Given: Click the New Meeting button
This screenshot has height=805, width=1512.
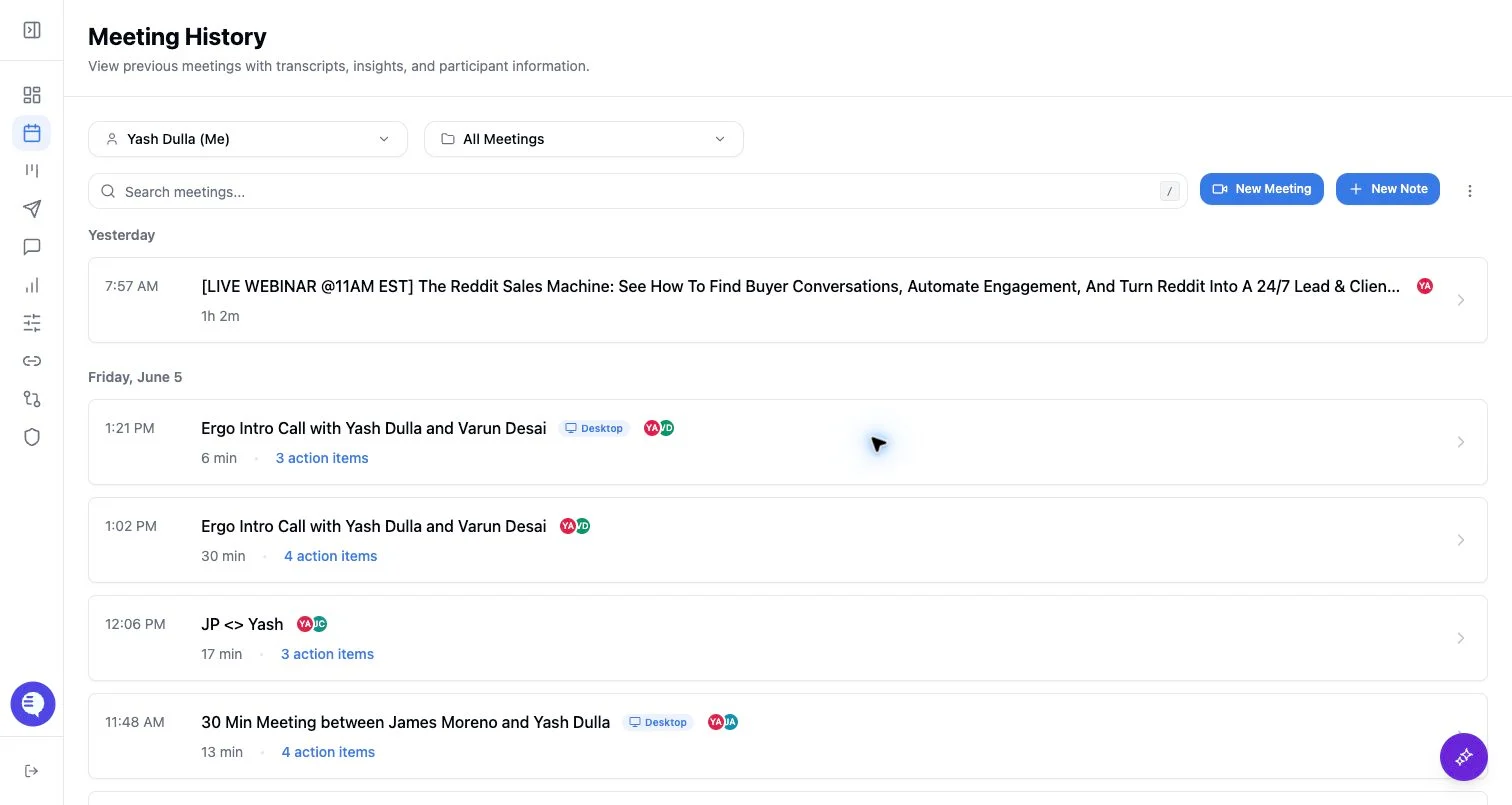Looking at the screenshot, I should (x=1262, y=189).
